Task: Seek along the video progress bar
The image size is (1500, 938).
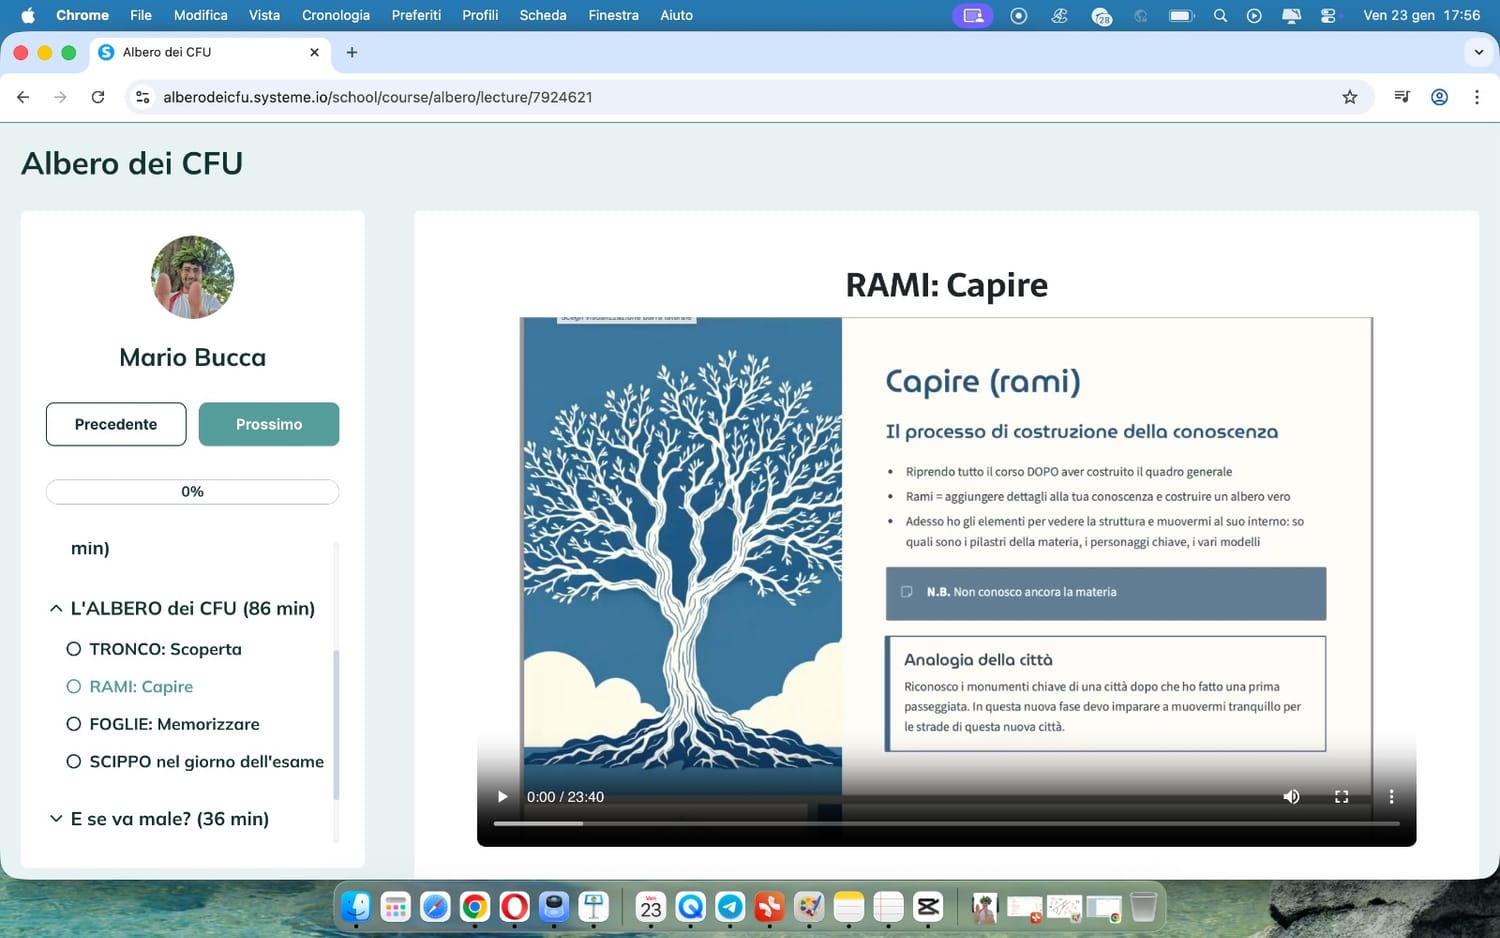Action: tap(946, 824)
